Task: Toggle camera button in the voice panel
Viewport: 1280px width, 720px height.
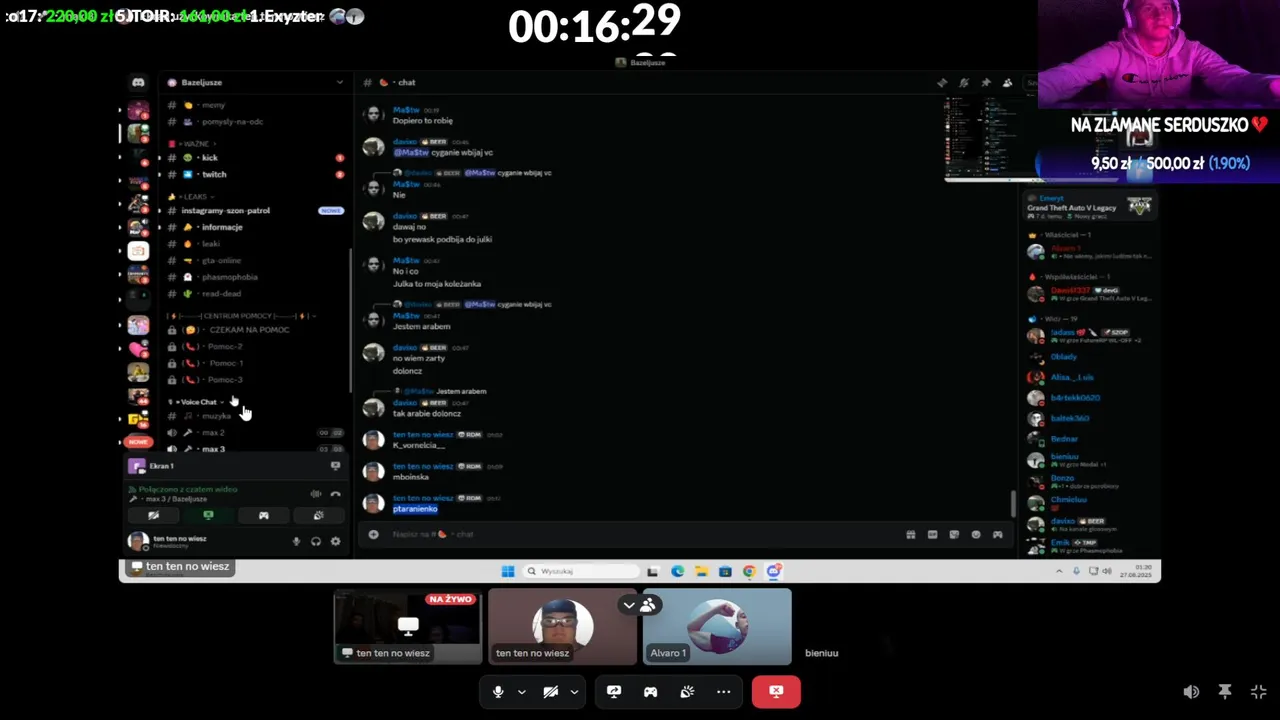Action: 153,515
